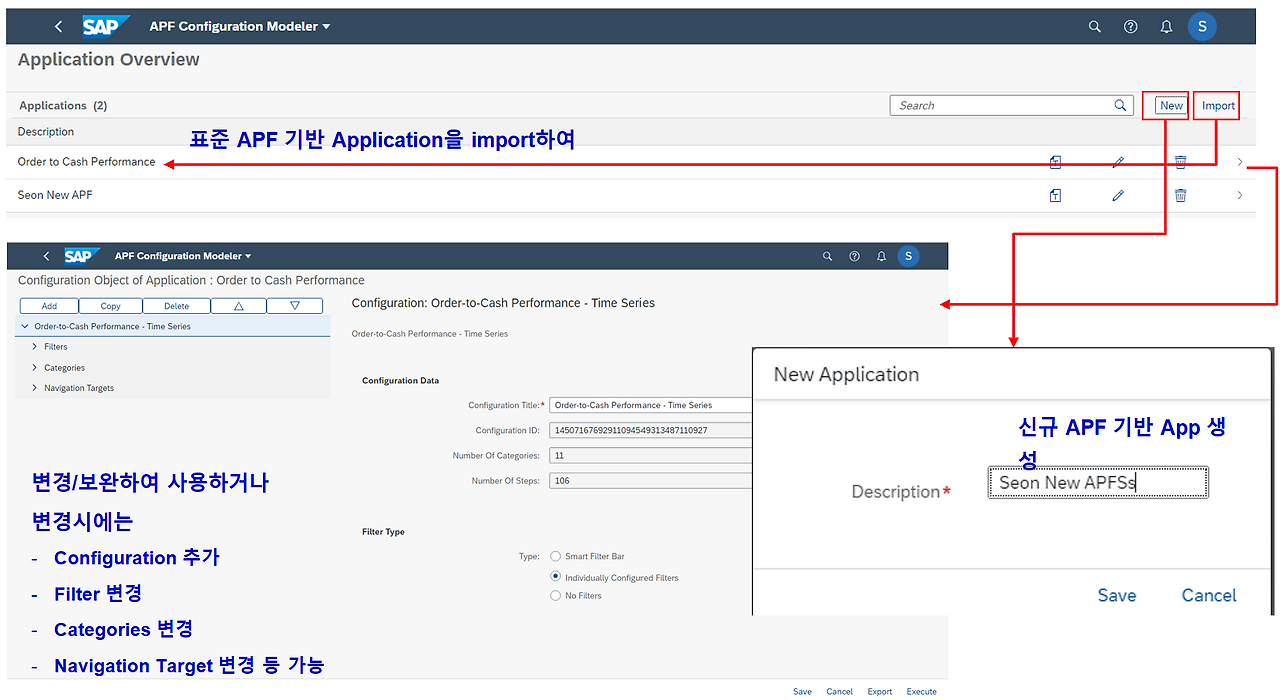Save the New Application dialog
Image resolution: width=1280 pixels, height=700 pixels.
pyautogui.click(x=1117, y=595)
